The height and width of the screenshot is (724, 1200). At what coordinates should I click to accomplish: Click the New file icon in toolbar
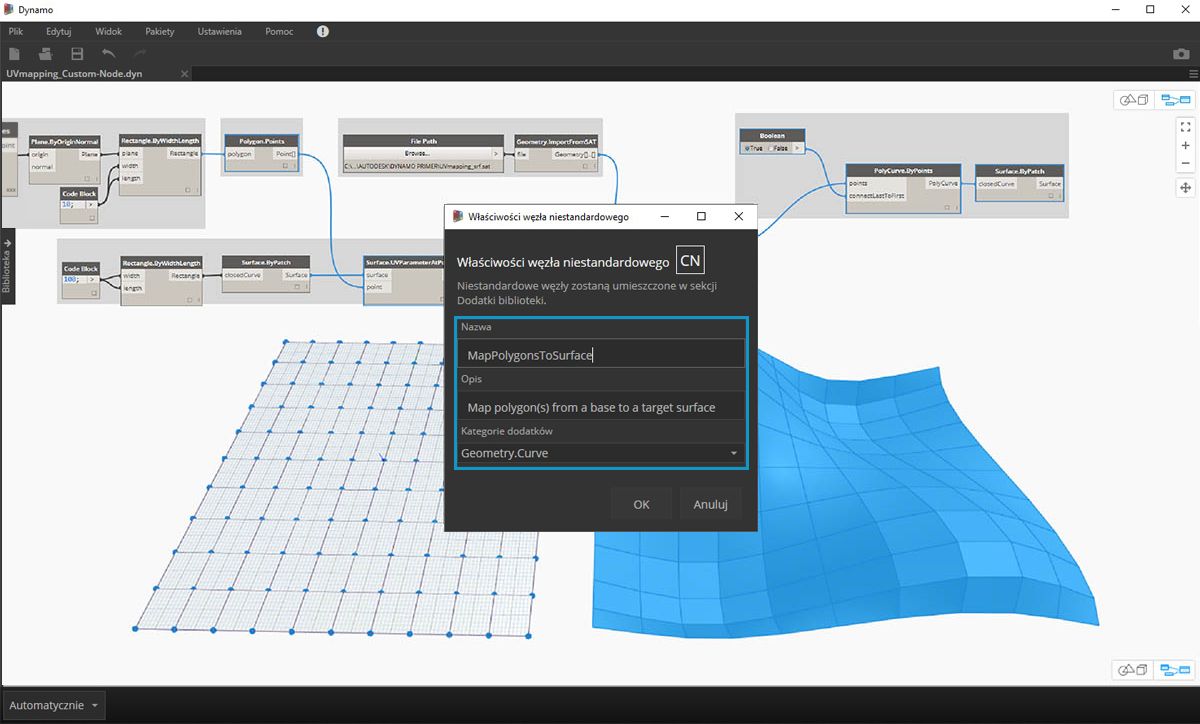coord(15,53)
